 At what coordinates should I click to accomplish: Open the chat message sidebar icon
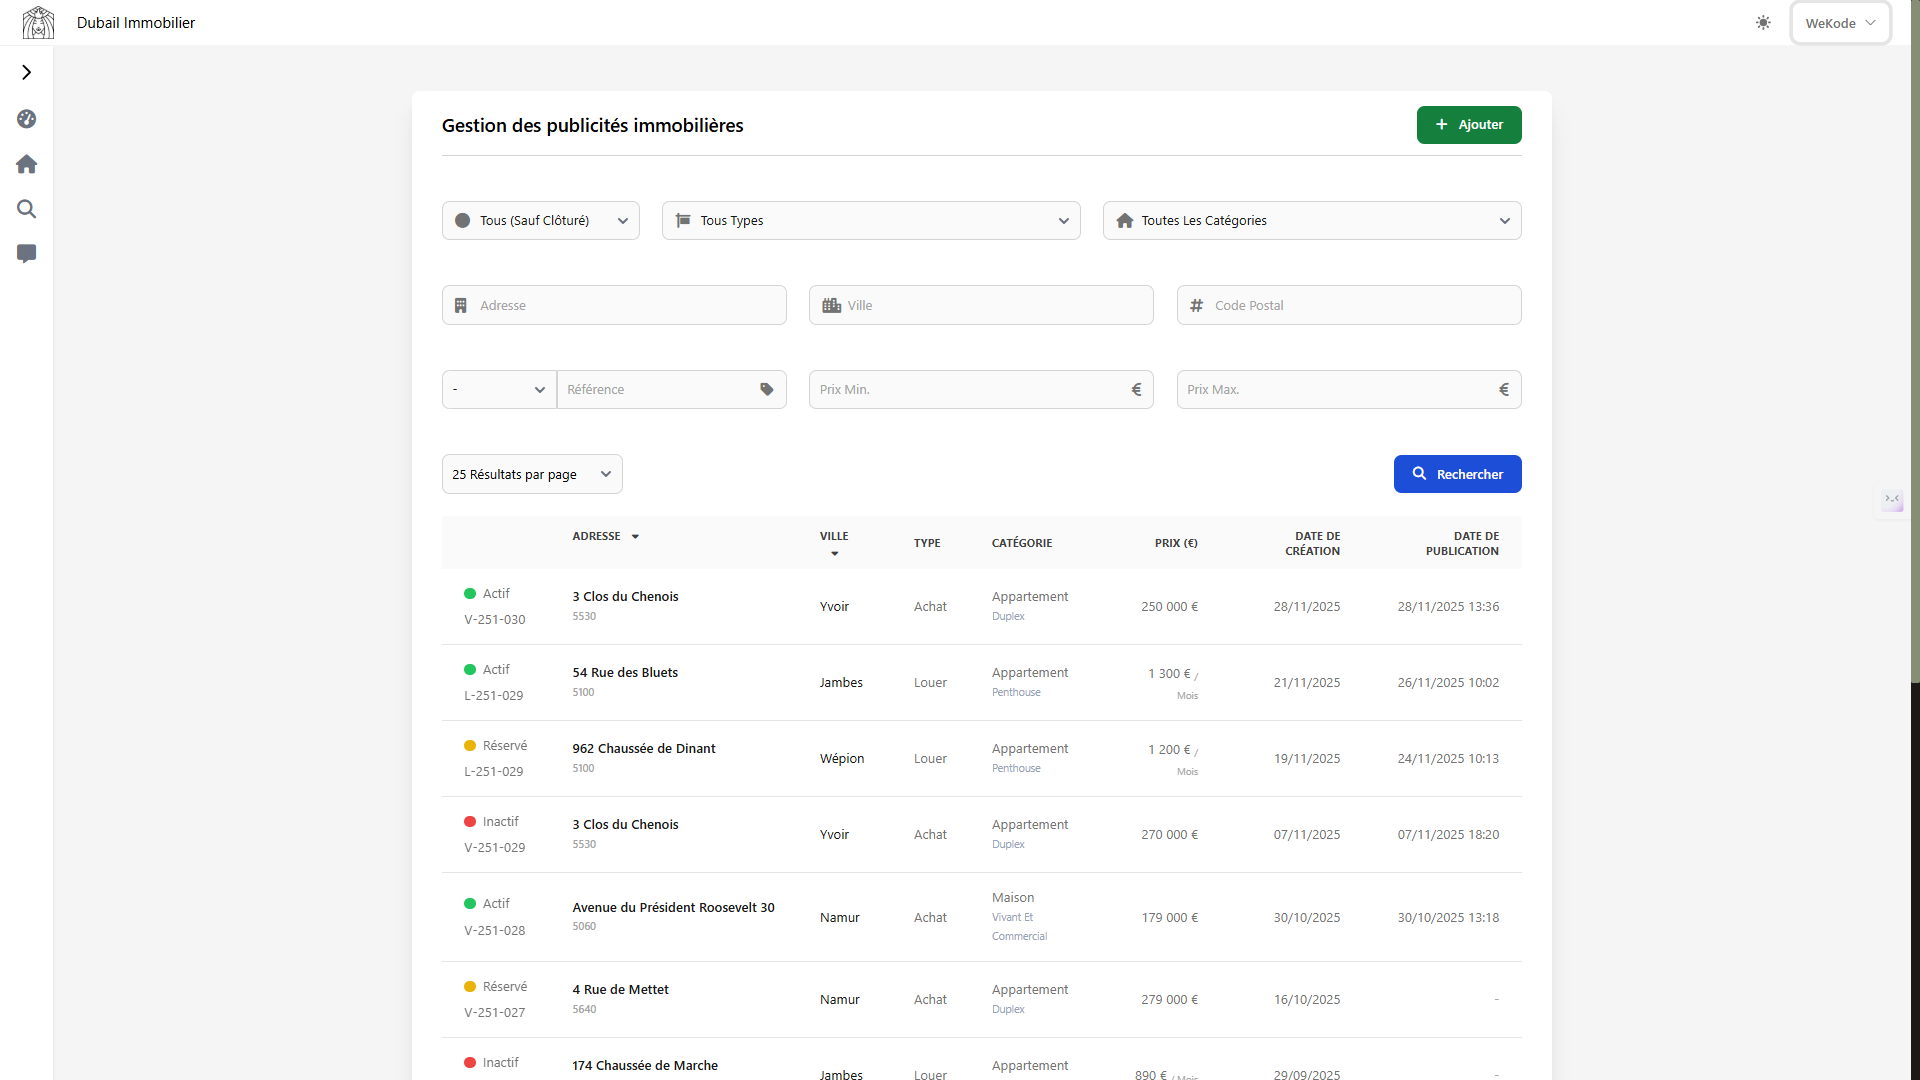27,254
